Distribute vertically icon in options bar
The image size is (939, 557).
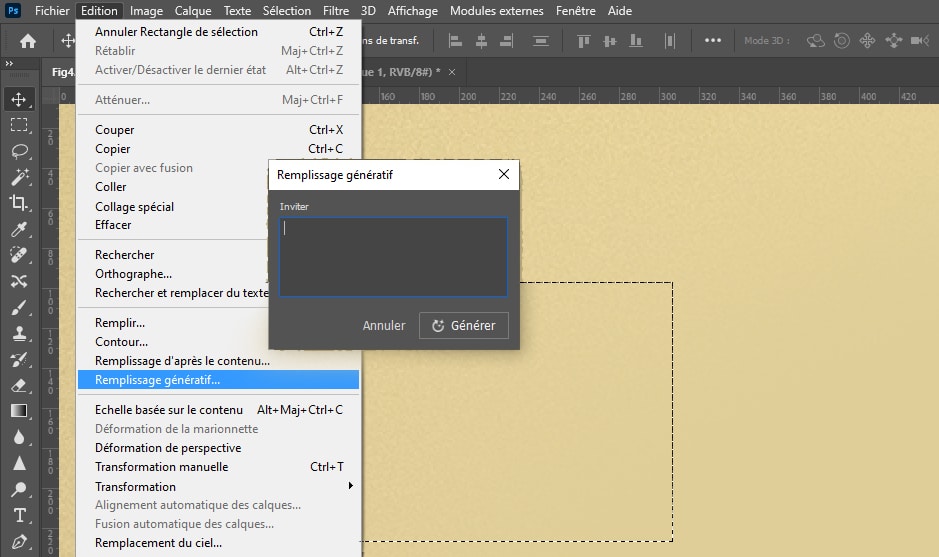[540, 41]
